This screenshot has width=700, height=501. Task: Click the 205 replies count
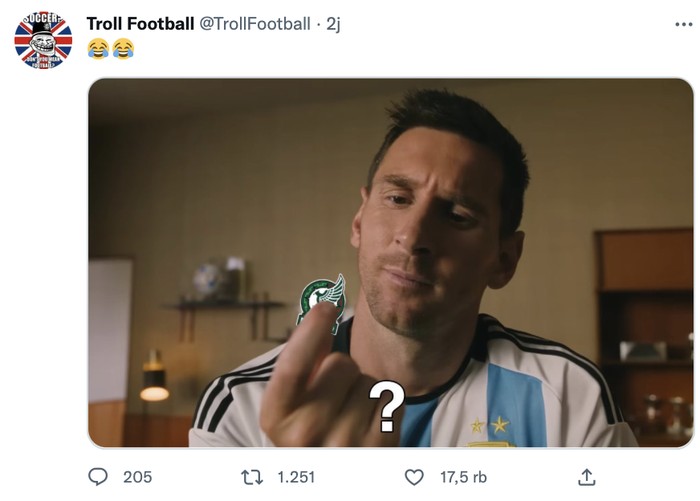coord(137,477)
